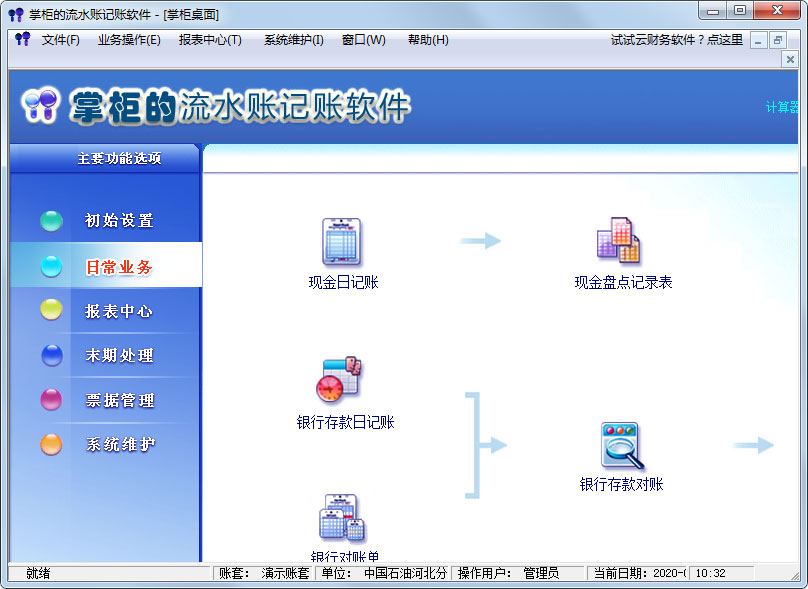Select 报表中心 in the sidebar
This screenshot has height=589, width=808.
click(x=119, y=311)
